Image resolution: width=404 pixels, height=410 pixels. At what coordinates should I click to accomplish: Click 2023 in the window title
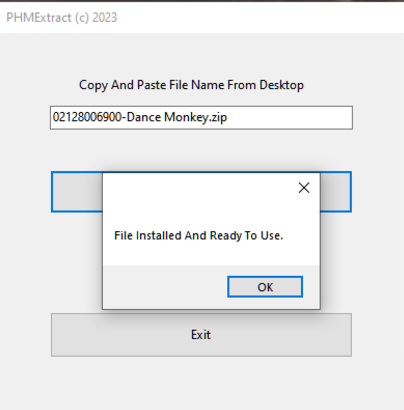click(x=105, y=17)
